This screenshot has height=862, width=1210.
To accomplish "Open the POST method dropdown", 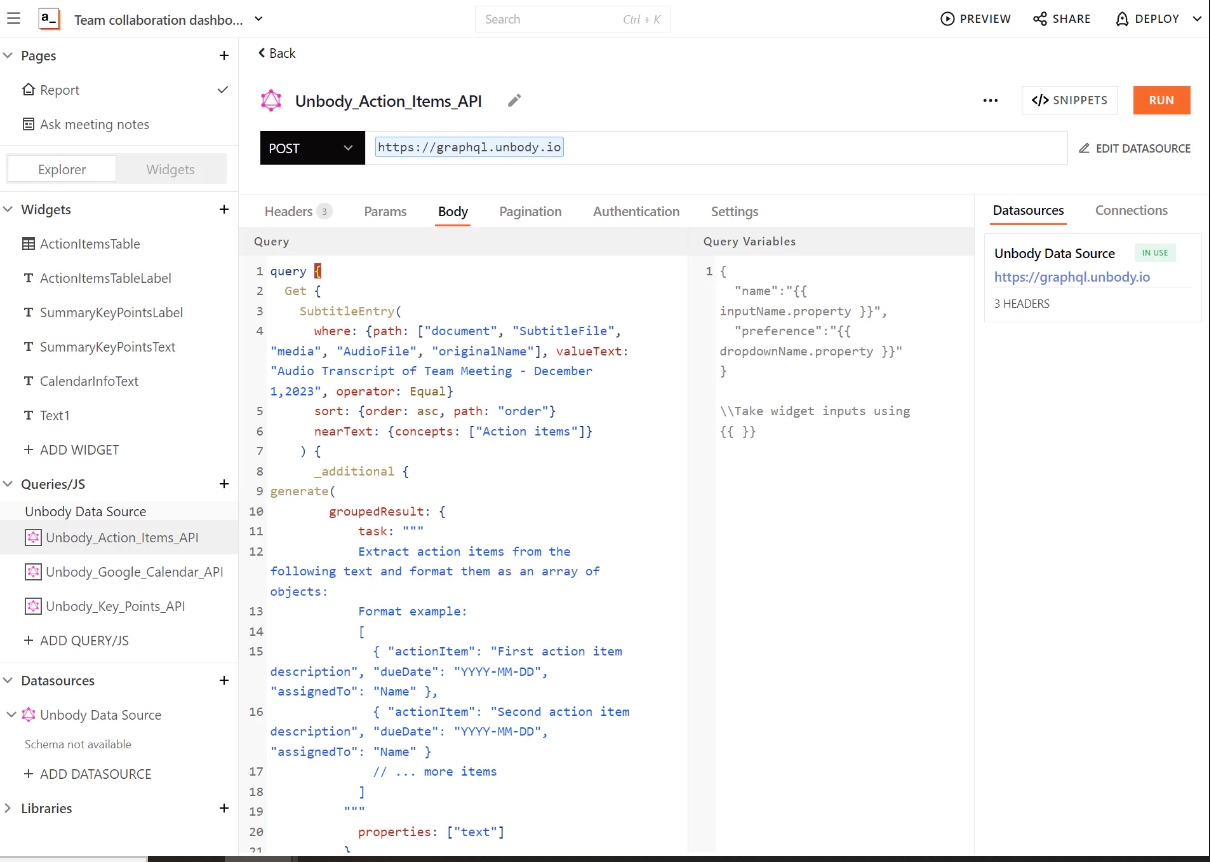I will point(312,148).
